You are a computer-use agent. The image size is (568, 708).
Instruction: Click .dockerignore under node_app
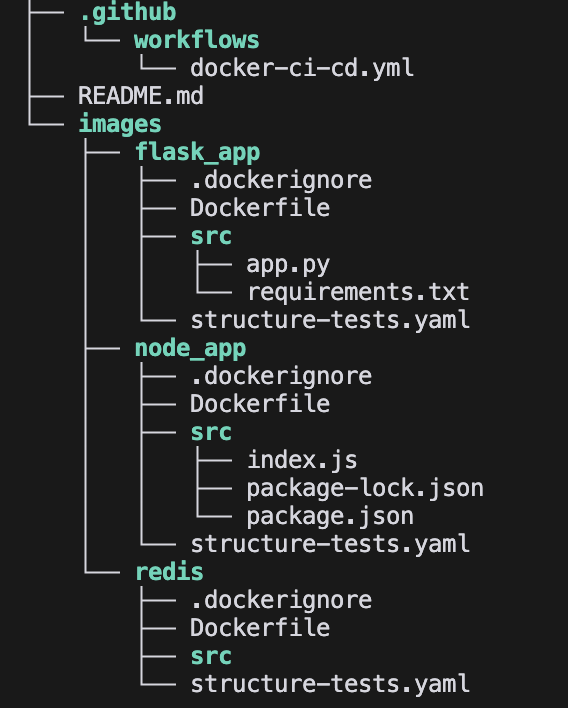281,376
